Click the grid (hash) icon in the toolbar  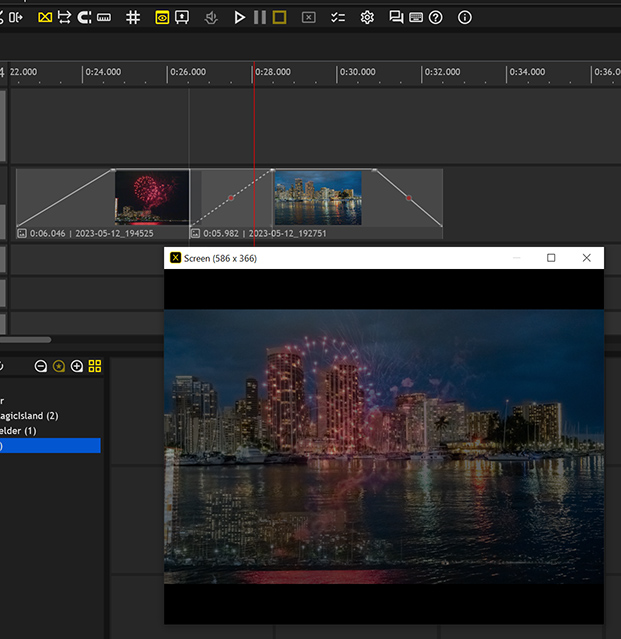(133, 17)
